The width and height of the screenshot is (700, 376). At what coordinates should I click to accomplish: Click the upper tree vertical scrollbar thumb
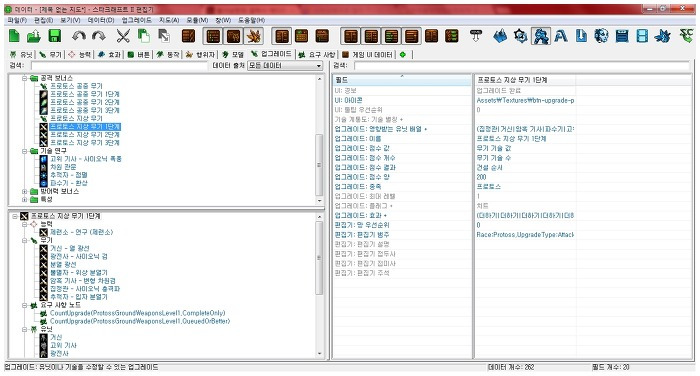point(319,165)
